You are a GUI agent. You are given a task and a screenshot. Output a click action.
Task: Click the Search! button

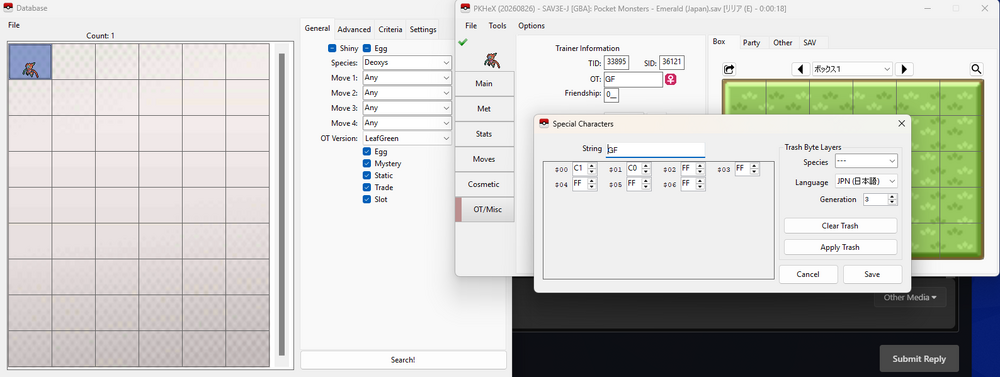403,360
